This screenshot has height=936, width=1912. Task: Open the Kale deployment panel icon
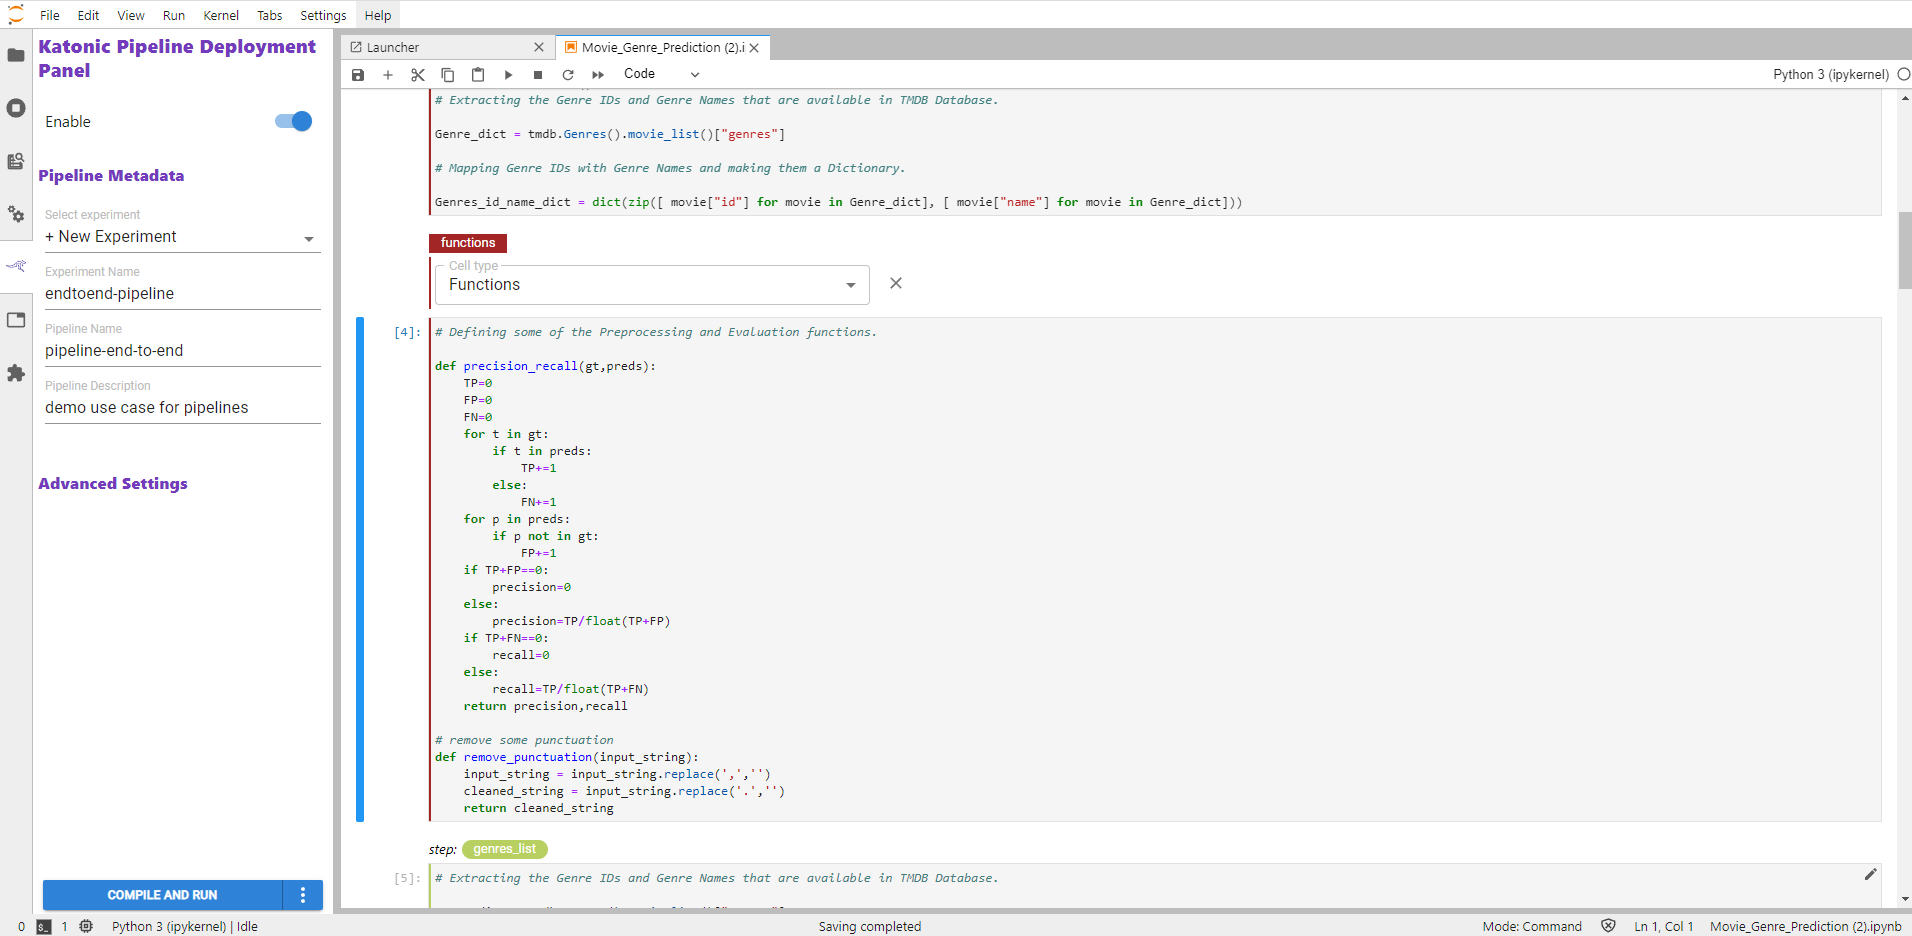pyautogui.click(x=16, y=266)
